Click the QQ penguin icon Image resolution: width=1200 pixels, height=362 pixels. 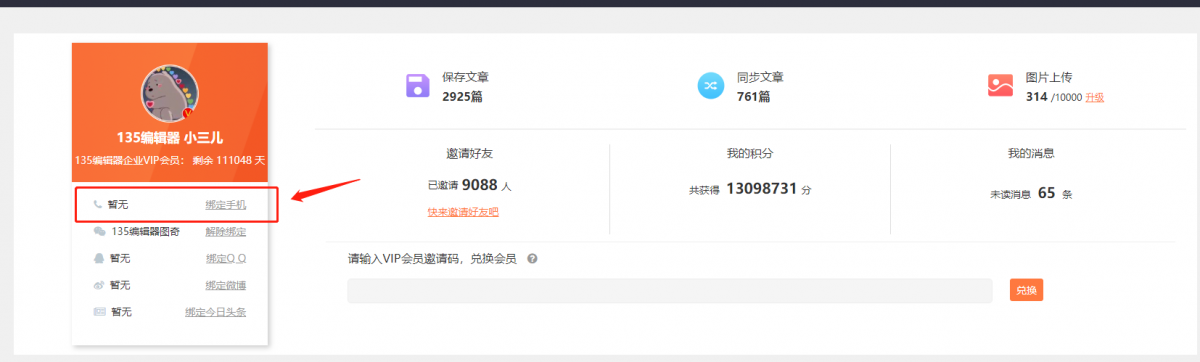(99, 258)
